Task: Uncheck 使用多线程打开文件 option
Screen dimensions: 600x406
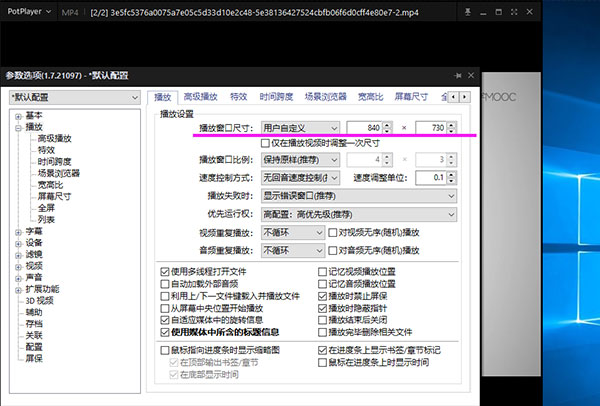Action: (x=165, y=271)
